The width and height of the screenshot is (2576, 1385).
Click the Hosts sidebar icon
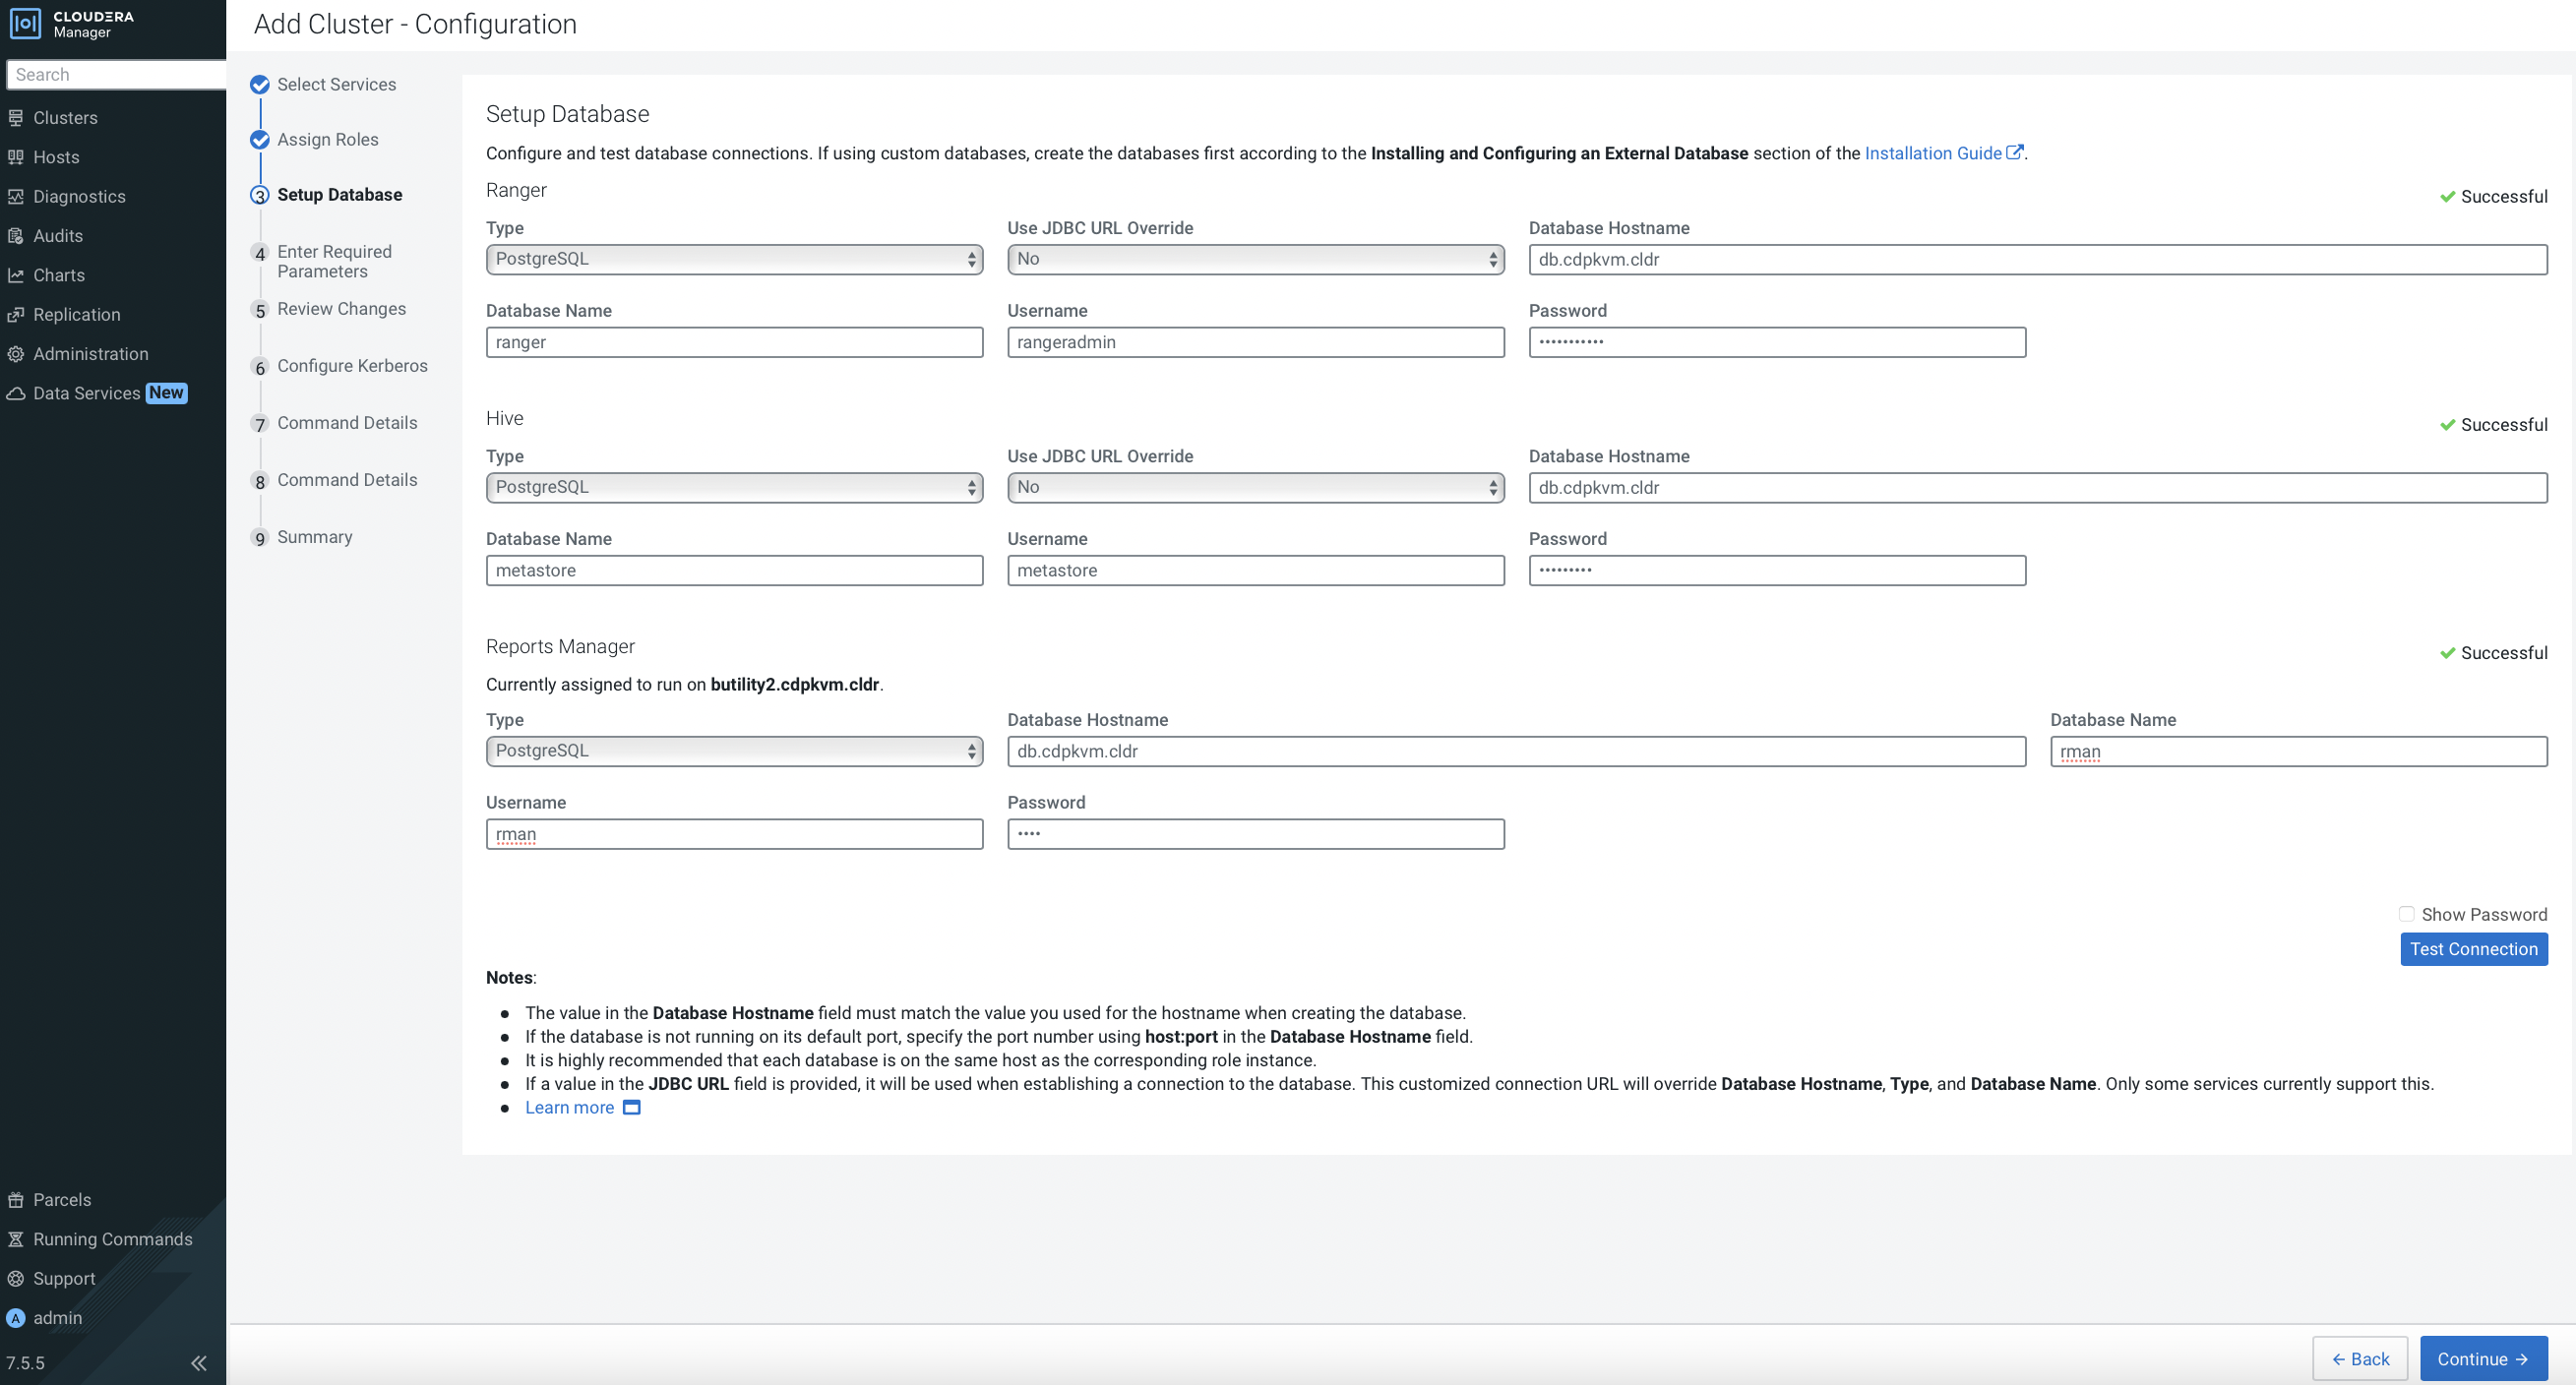click(x=15, y=157)
